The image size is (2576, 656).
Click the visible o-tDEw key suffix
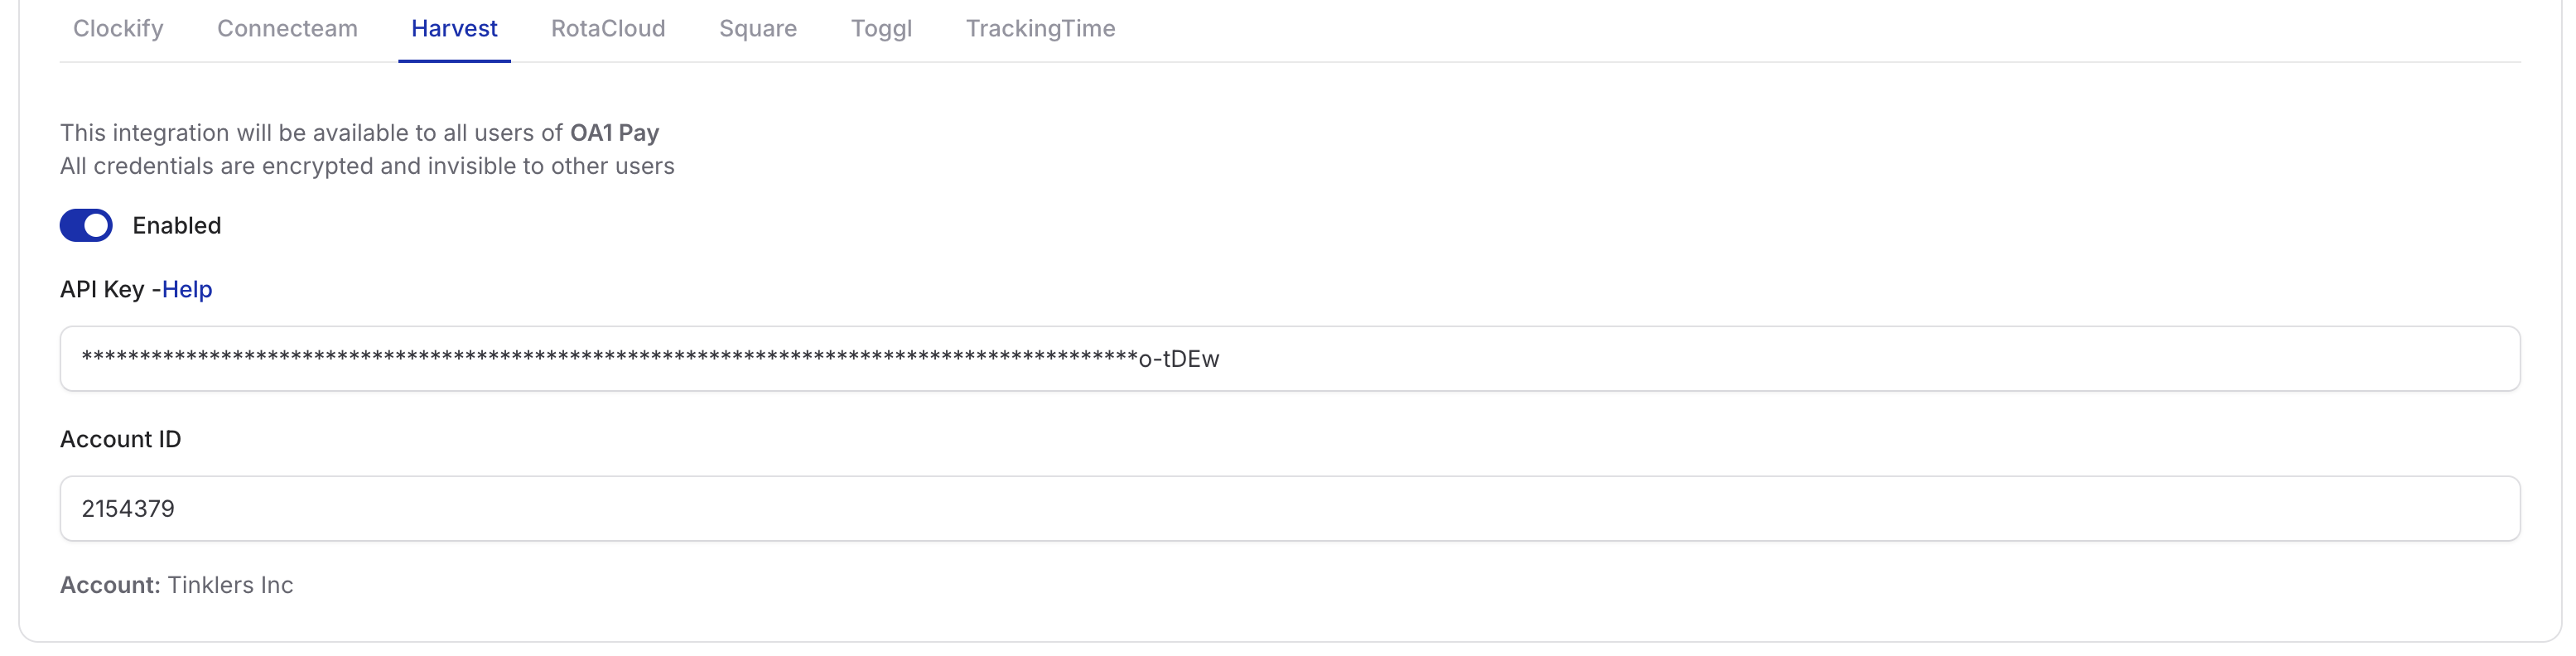[x=1179, y=359]
